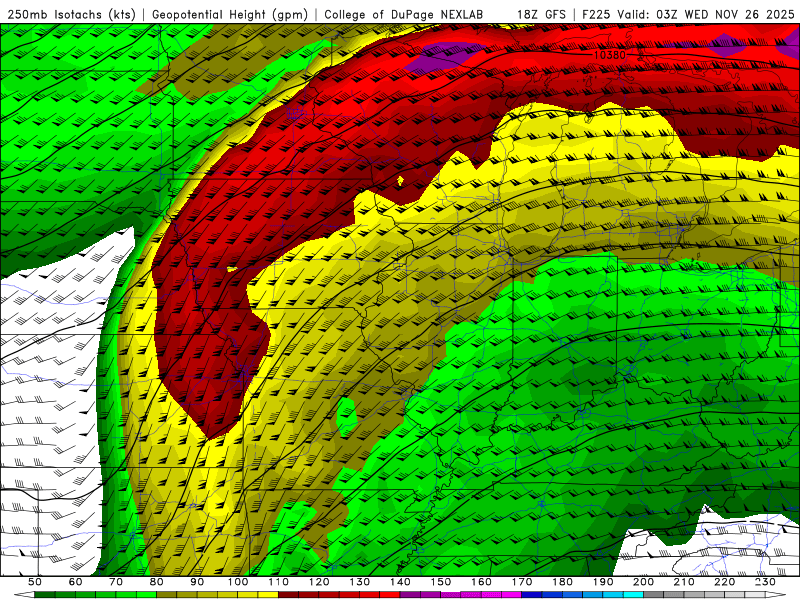Screen dimensions: 800x600
Task: Click the 230 kt legend value
Action: [765, 582]
